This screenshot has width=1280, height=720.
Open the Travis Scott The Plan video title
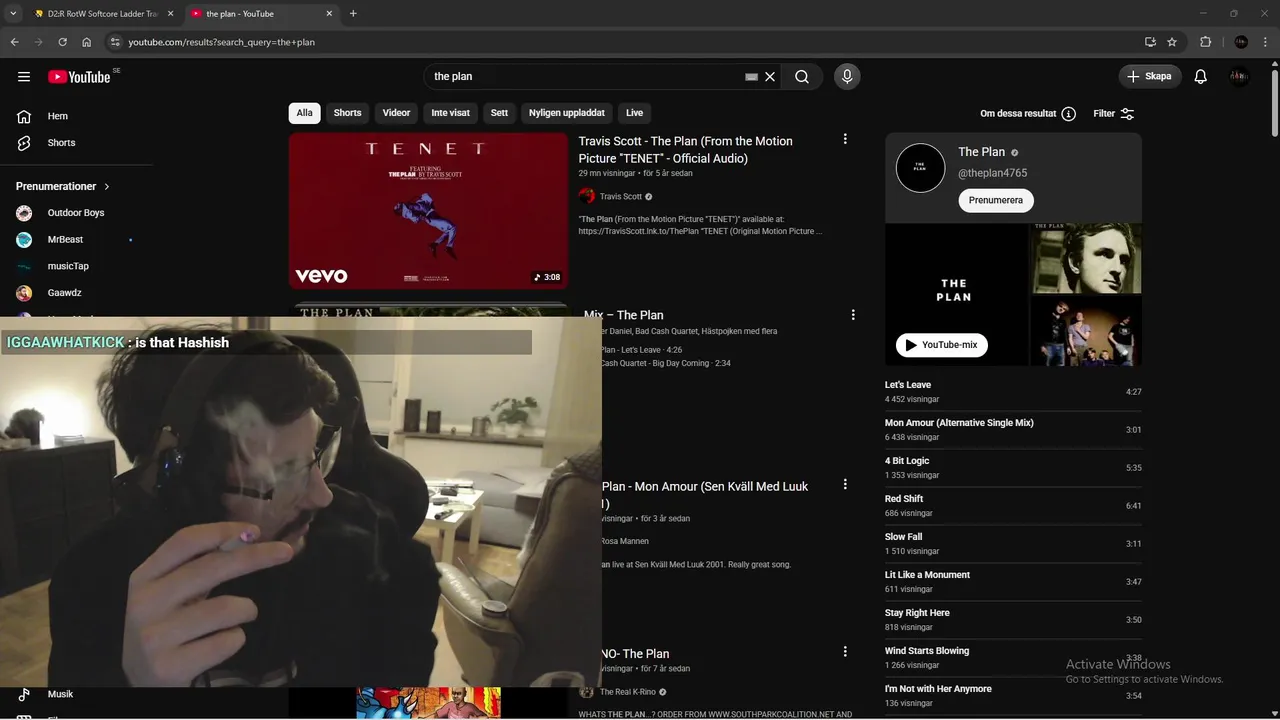pyautogui.click(x=686, y=150)
